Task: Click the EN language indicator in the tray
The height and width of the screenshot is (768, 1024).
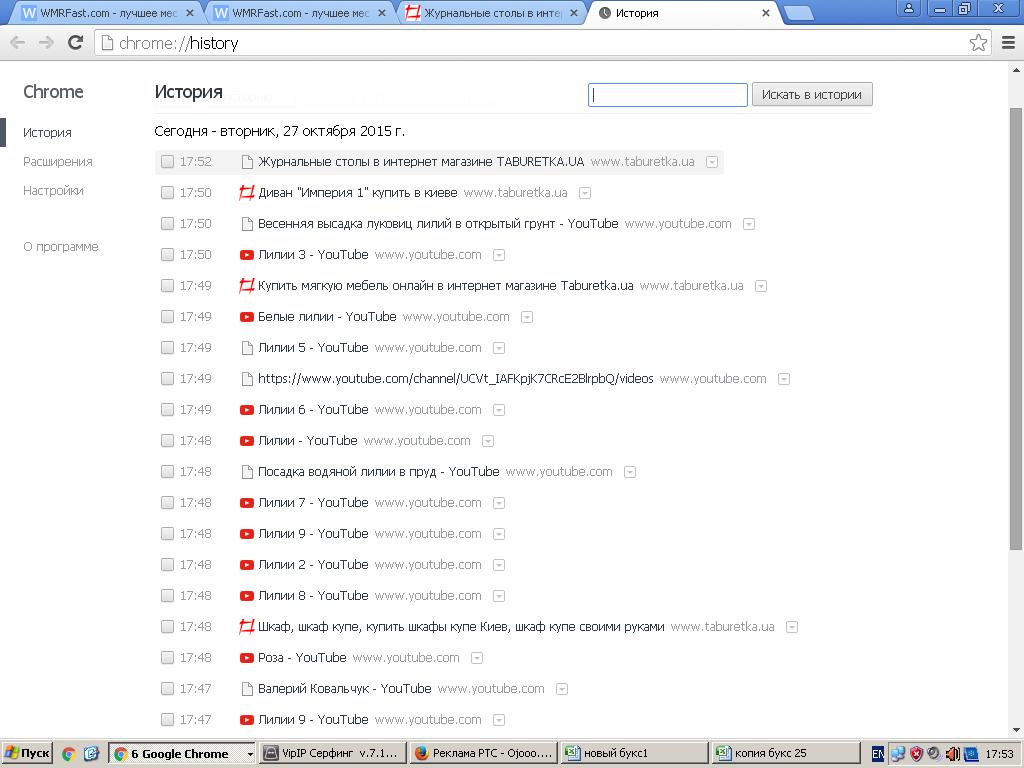Action: (878, 754)
